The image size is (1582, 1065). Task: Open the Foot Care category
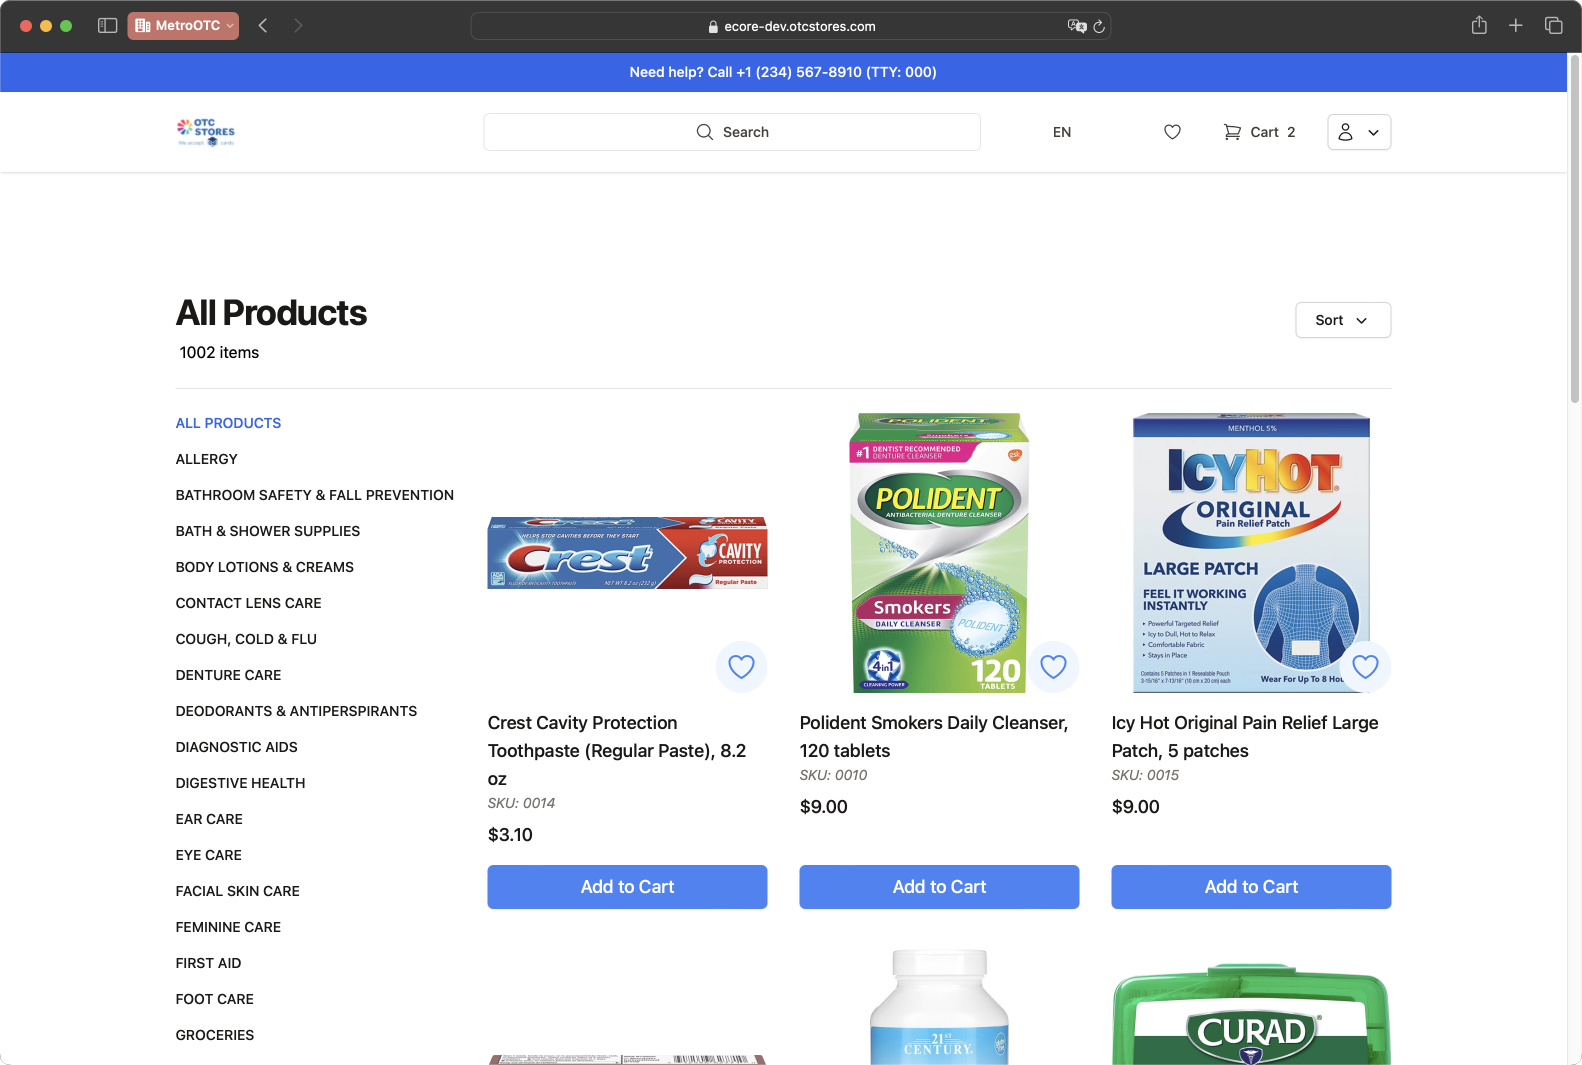215,999
